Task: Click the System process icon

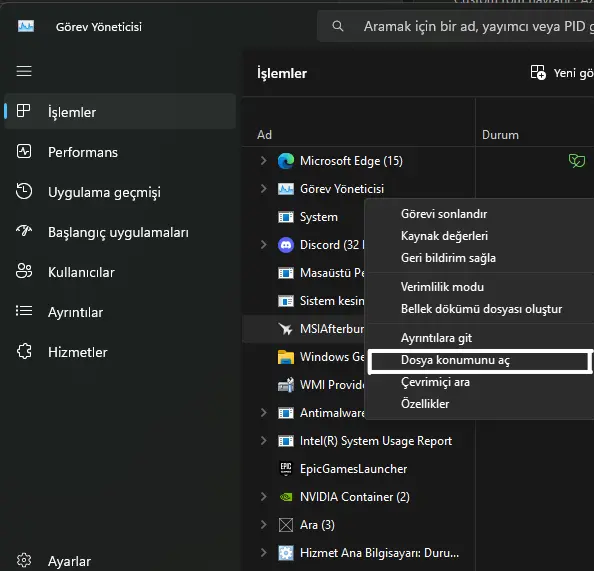Action: 286,217
